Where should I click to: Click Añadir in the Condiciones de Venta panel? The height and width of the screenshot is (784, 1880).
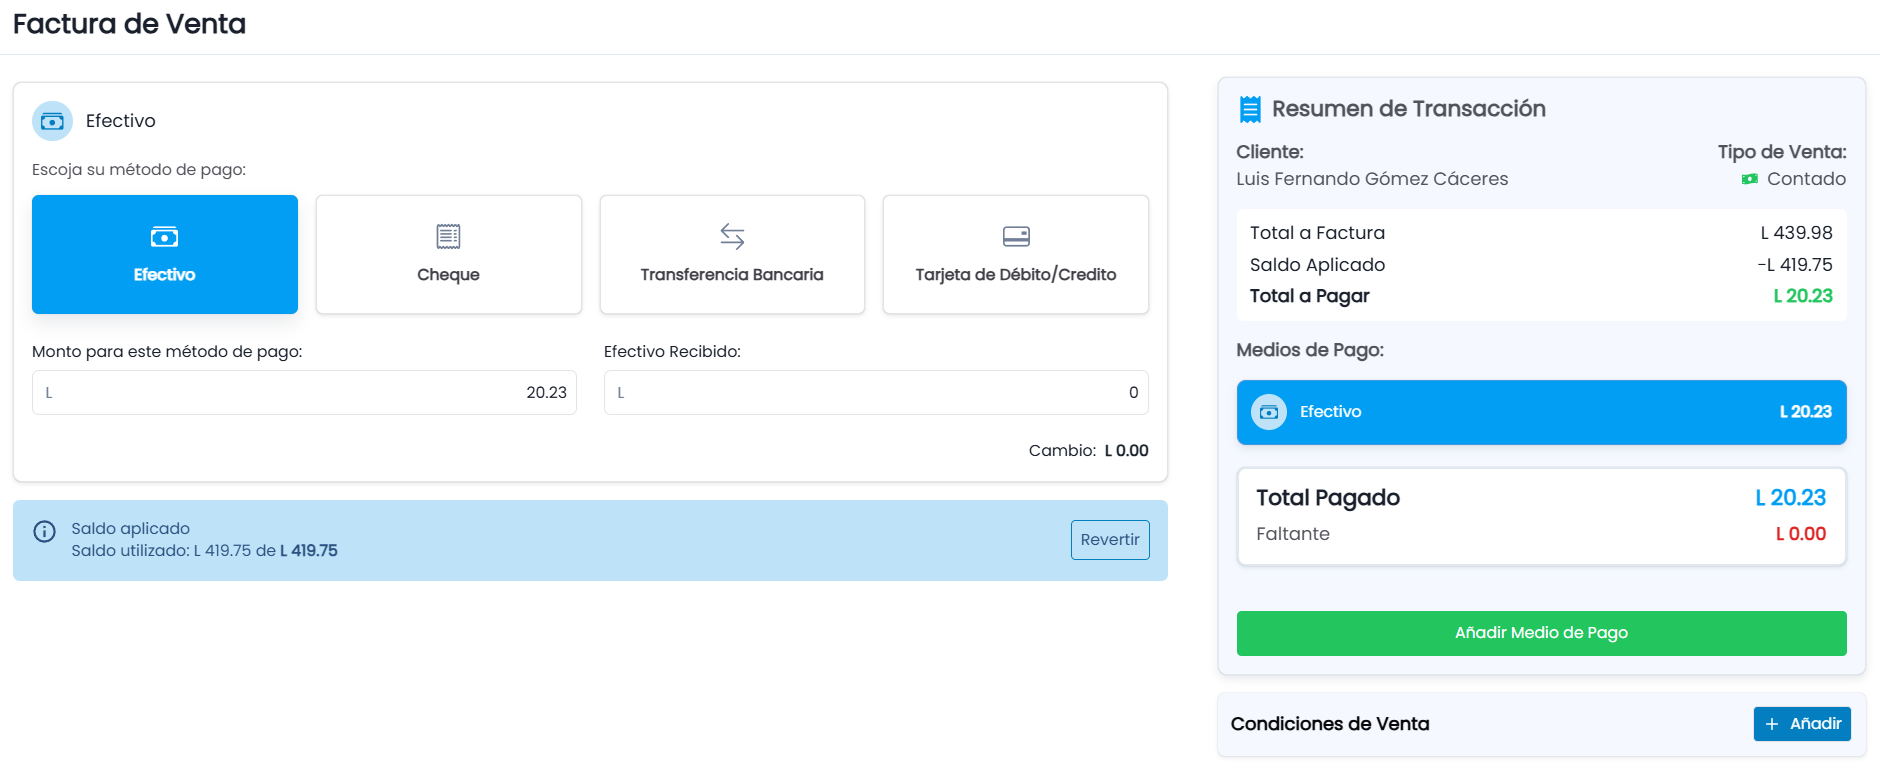point(1802,724)
